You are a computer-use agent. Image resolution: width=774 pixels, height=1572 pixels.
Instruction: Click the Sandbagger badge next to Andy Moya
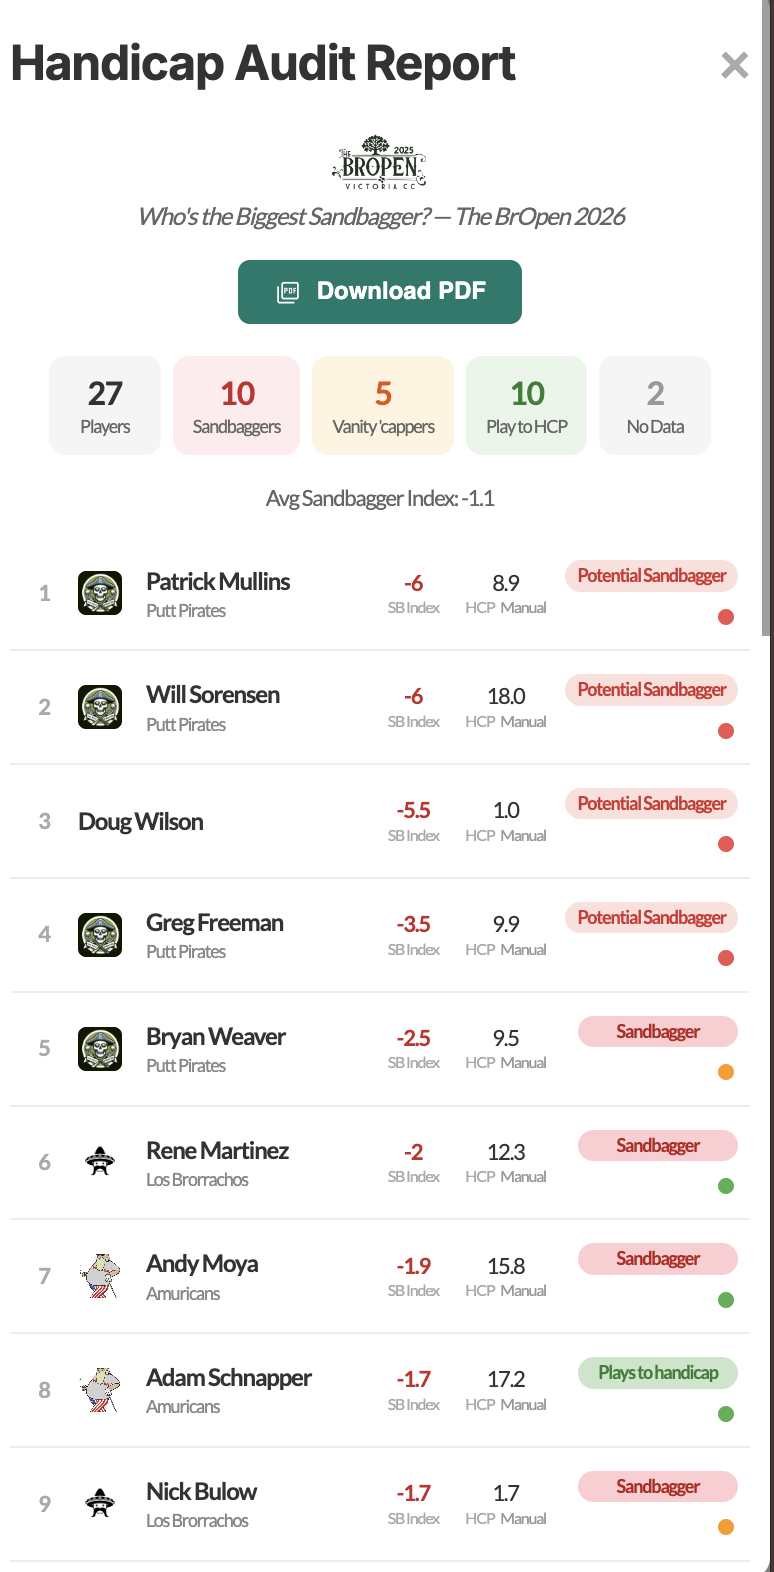pyautogui.click(x=657, y=1258)
